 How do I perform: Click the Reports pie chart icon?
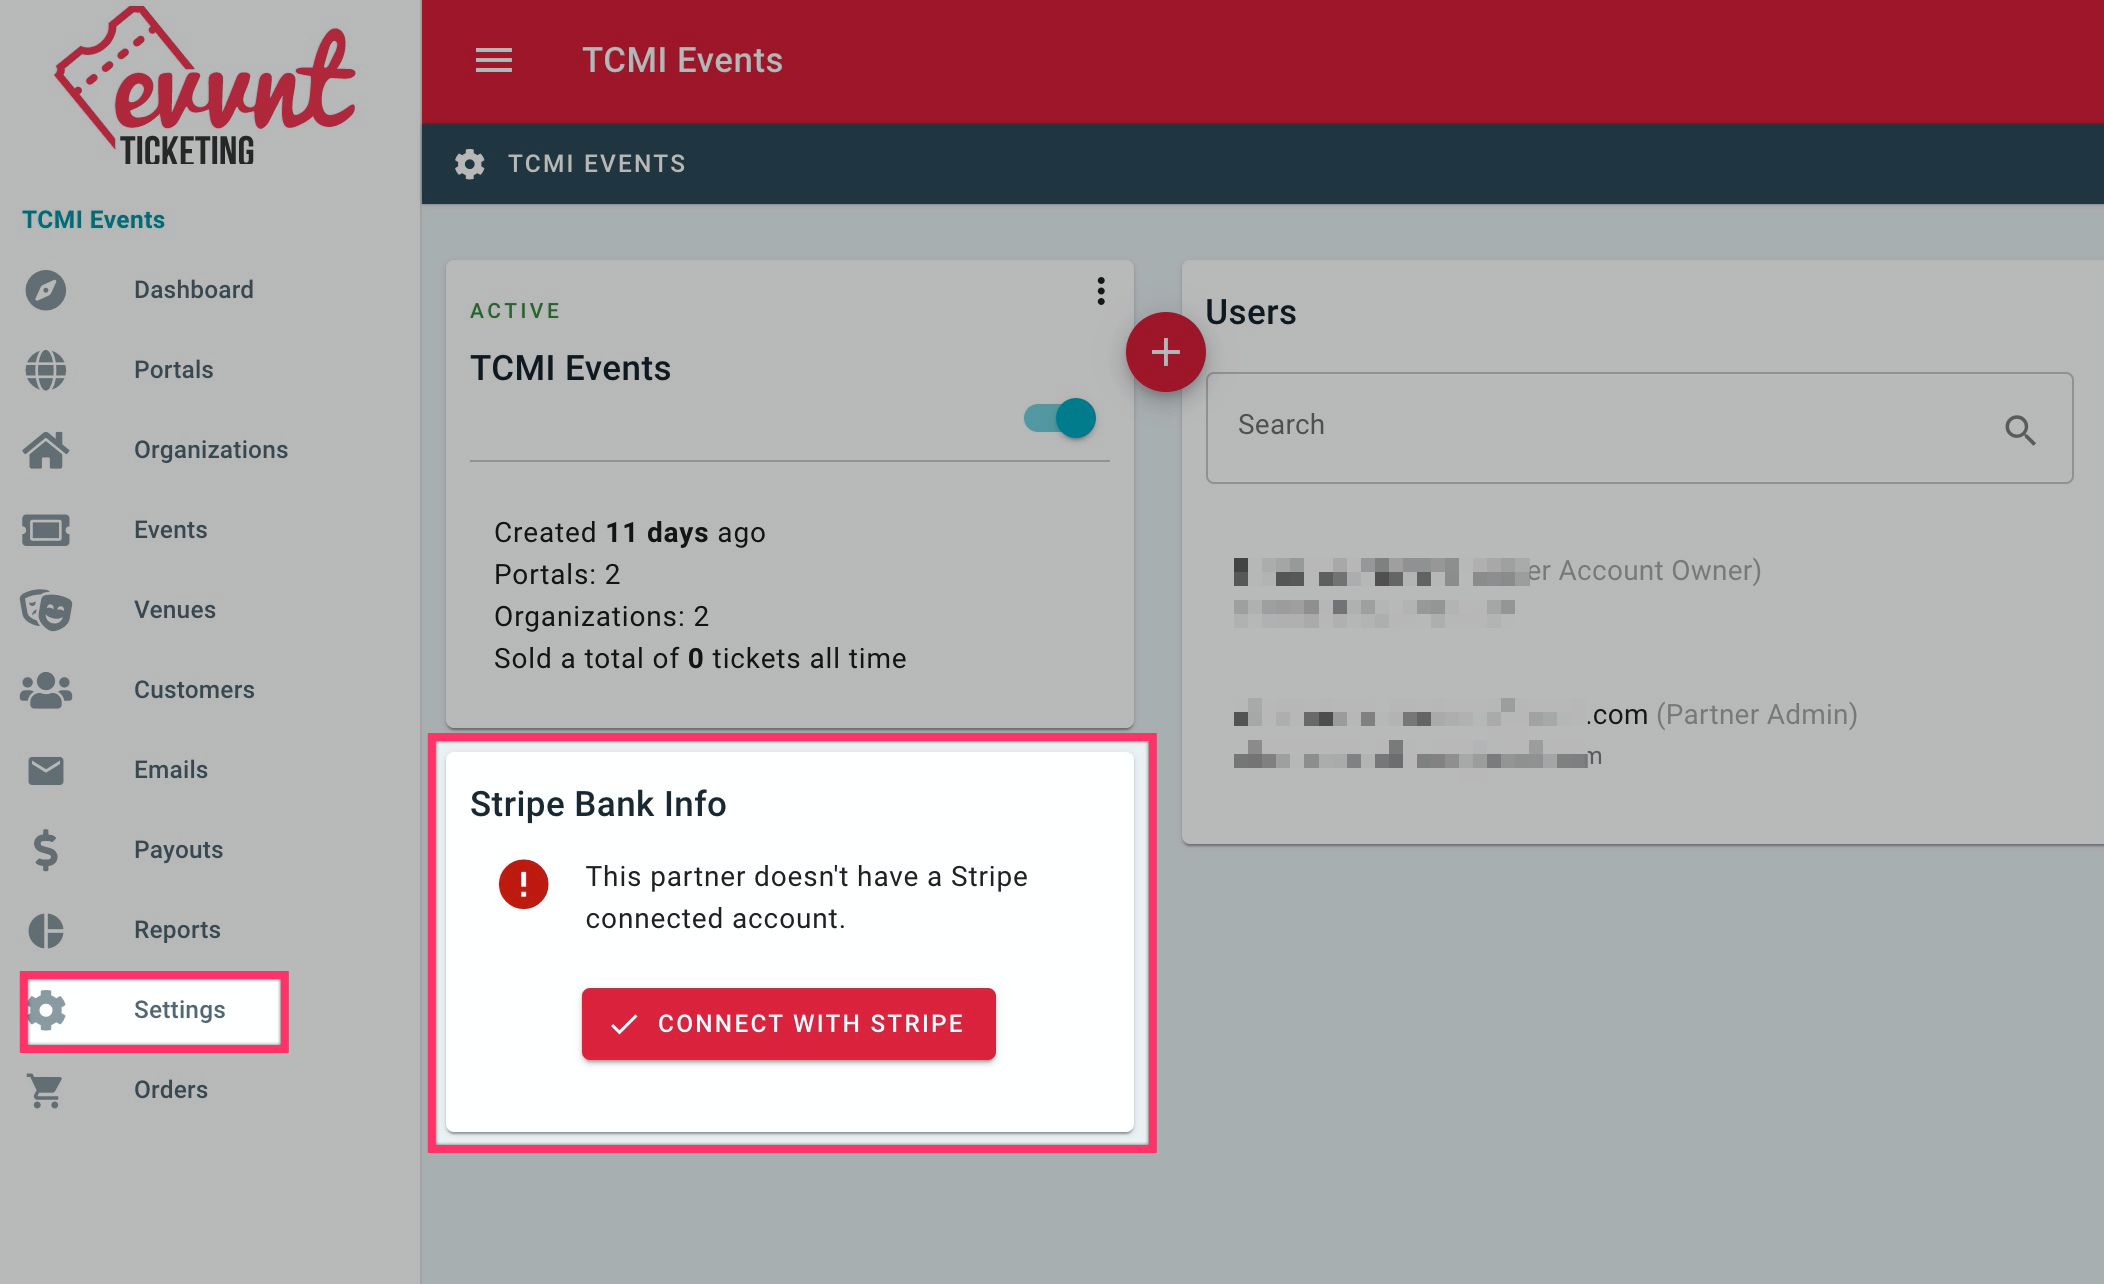(x=46, y=930)
